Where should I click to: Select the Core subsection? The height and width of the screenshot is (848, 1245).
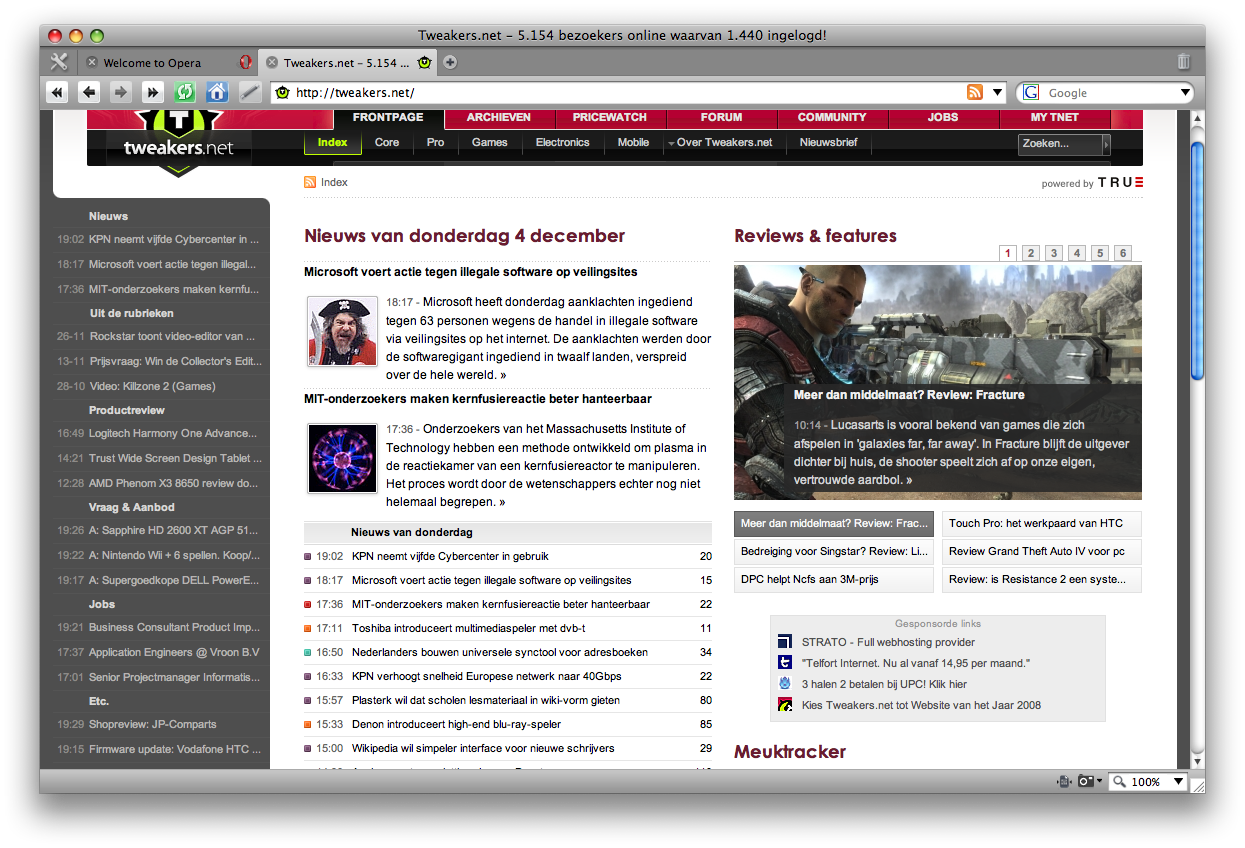pos(387,143)
